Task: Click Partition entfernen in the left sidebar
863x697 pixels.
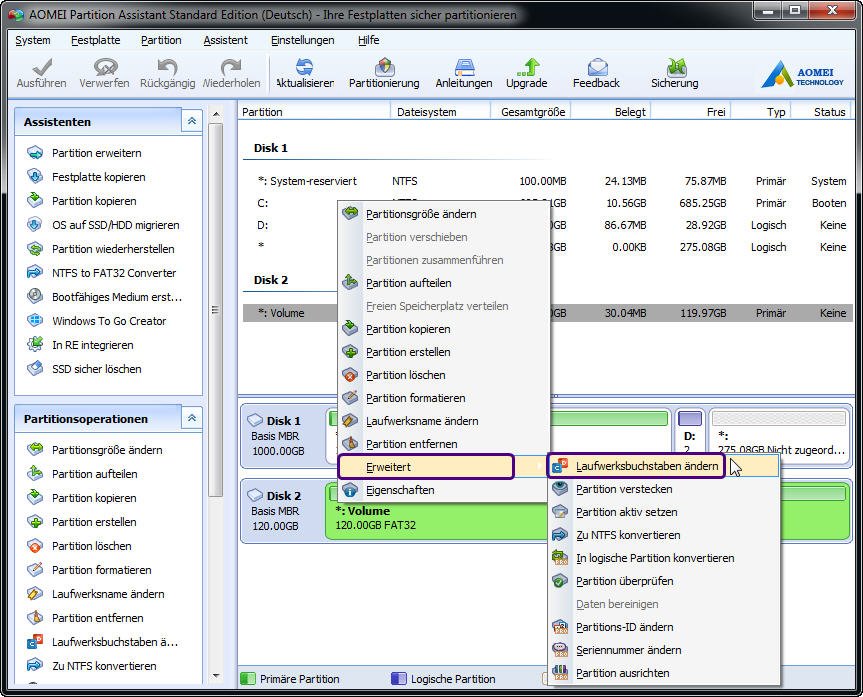Action: 97,618
